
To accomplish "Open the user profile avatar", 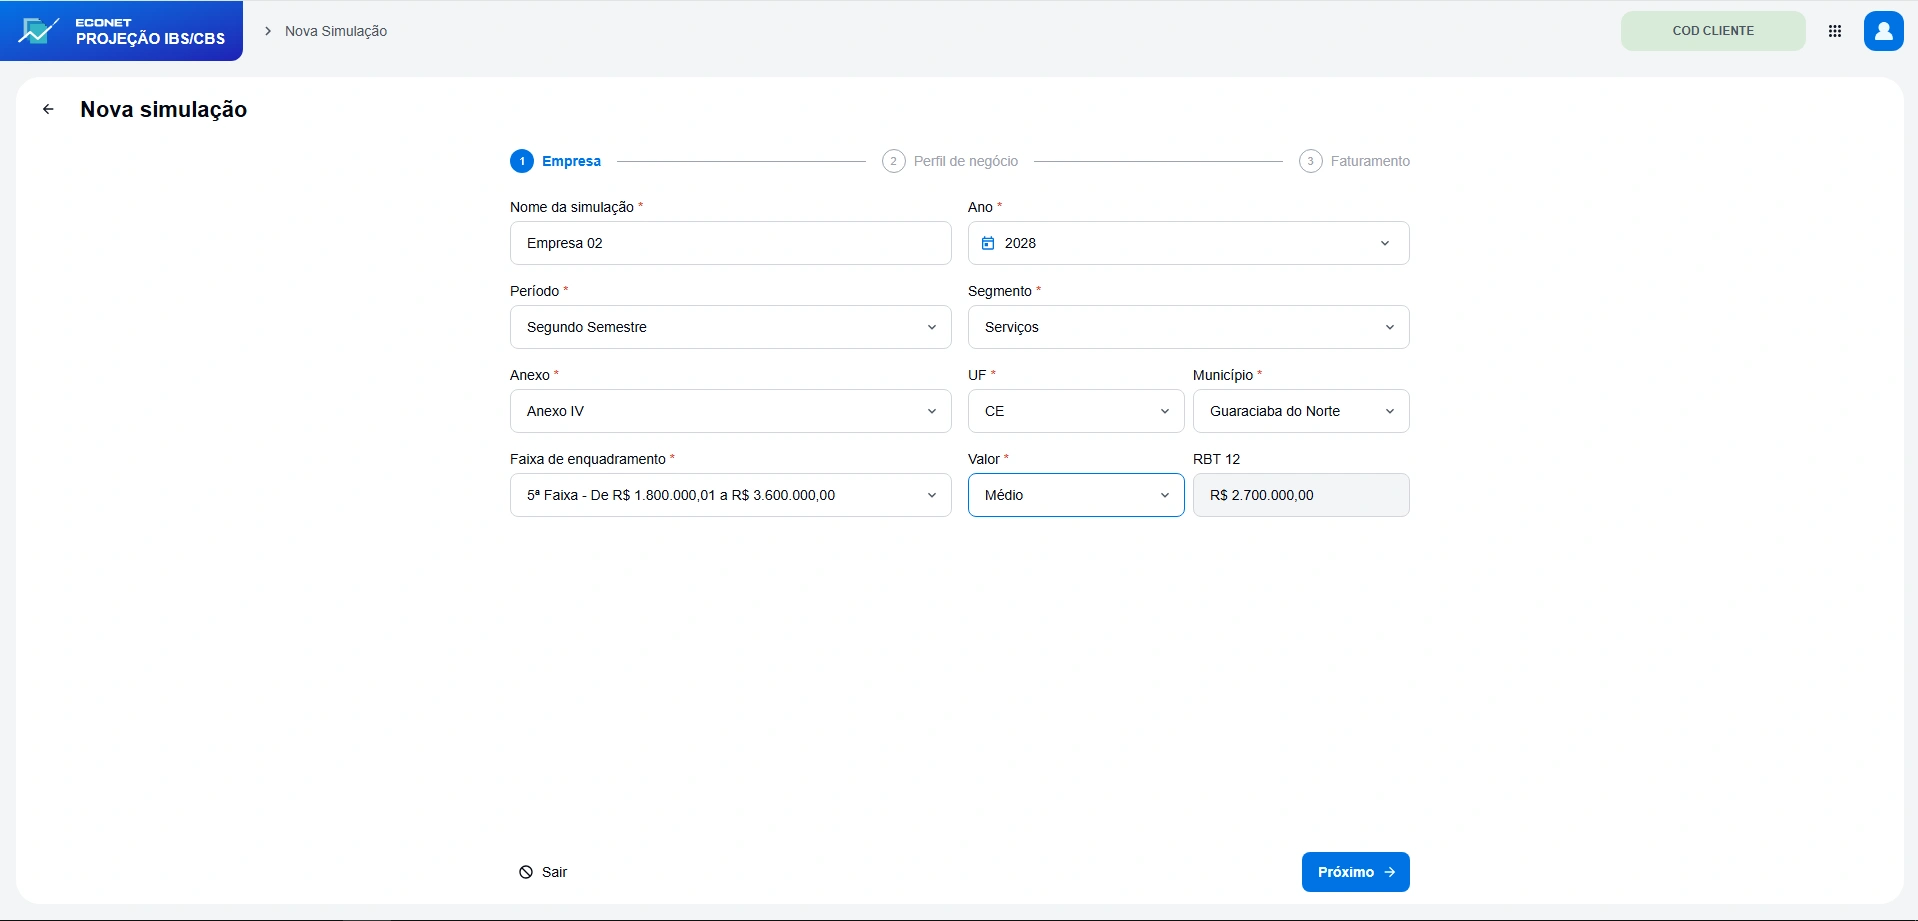I will pyautogui.click(x=1884, y=31).
